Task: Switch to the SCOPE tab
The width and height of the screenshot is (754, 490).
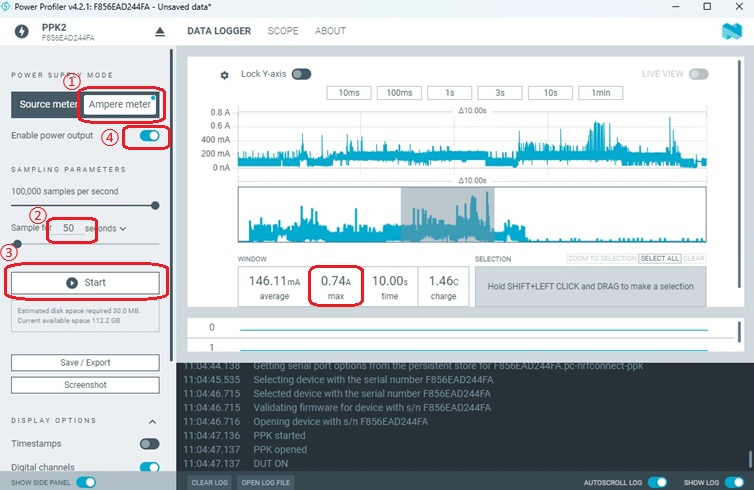Action: click(x=283, y=31)
